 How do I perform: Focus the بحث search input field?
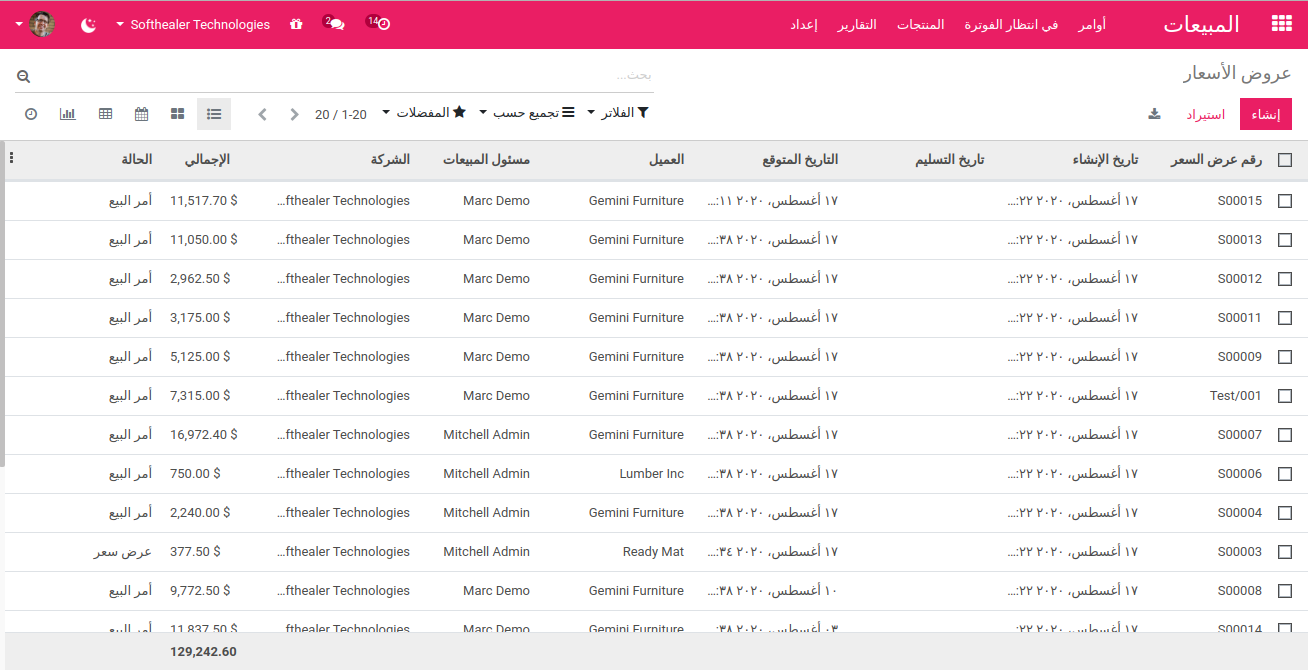point(345,76)
